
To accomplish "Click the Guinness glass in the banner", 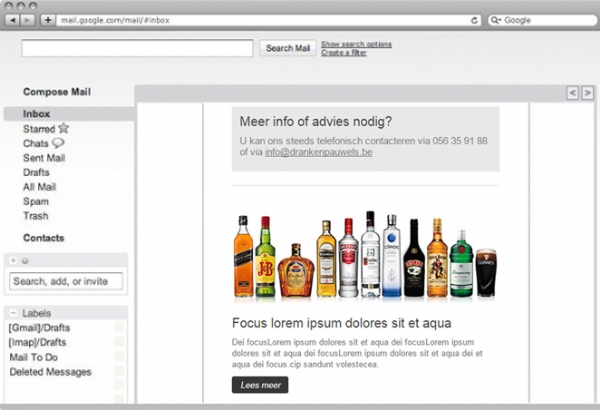I will [x=486, y=273].
